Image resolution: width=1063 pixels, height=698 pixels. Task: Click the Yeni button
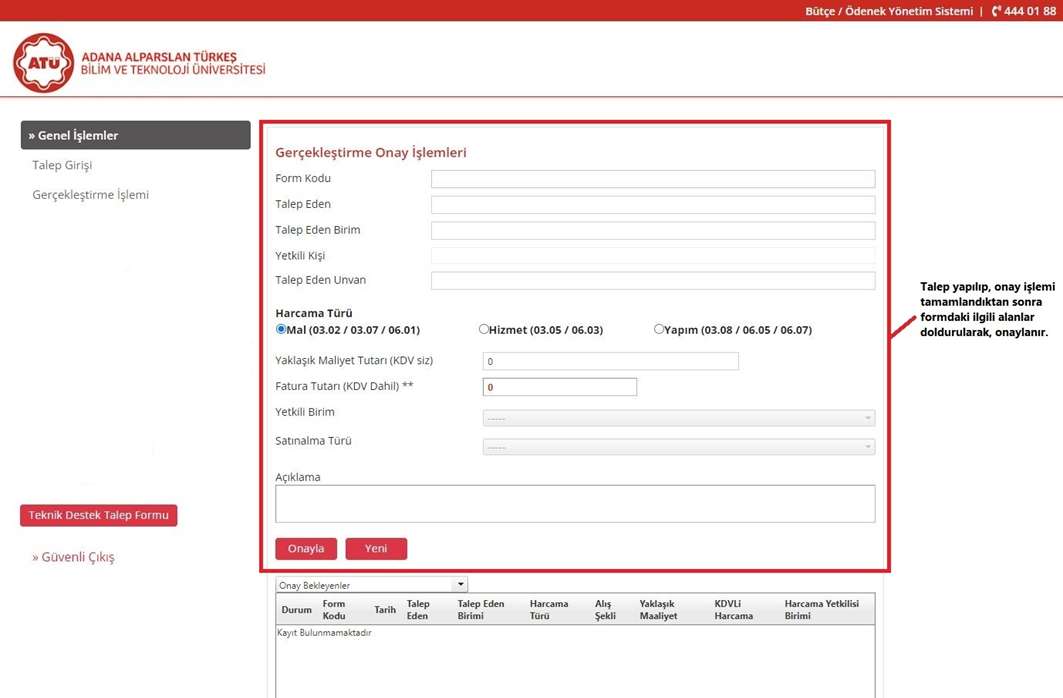376,549
